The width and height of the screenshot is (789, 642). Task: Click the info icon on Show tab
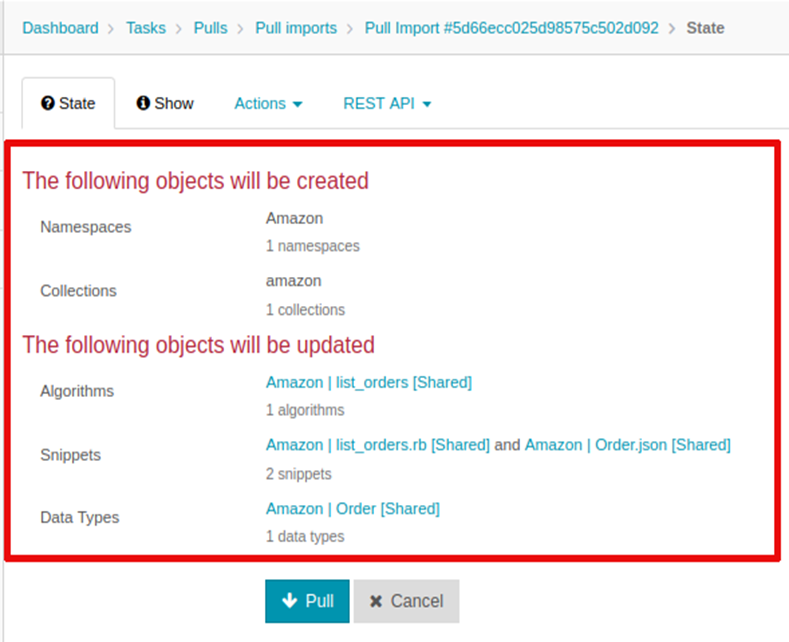(143, 103)
